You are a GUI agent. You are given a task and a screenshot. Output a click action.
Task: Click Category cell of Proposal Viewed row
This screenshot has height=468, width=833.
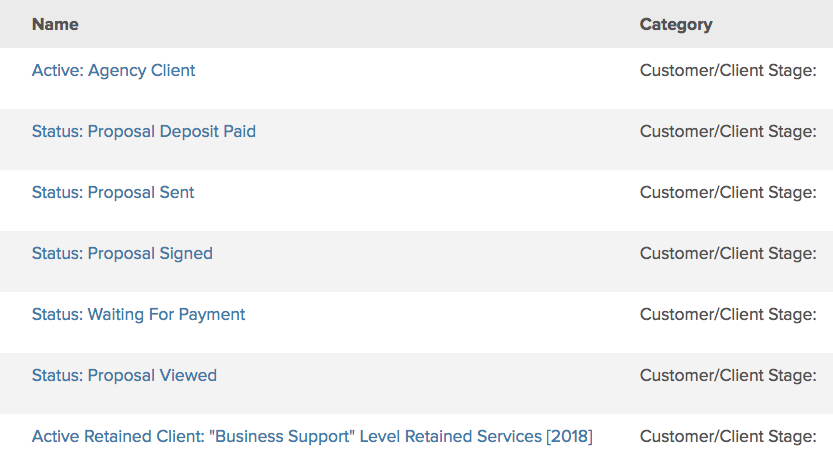728,375
